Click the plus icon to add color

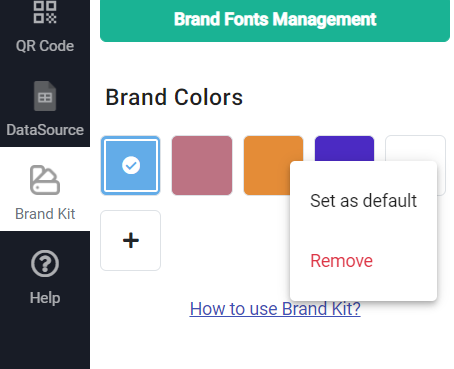tap(131, 240)
